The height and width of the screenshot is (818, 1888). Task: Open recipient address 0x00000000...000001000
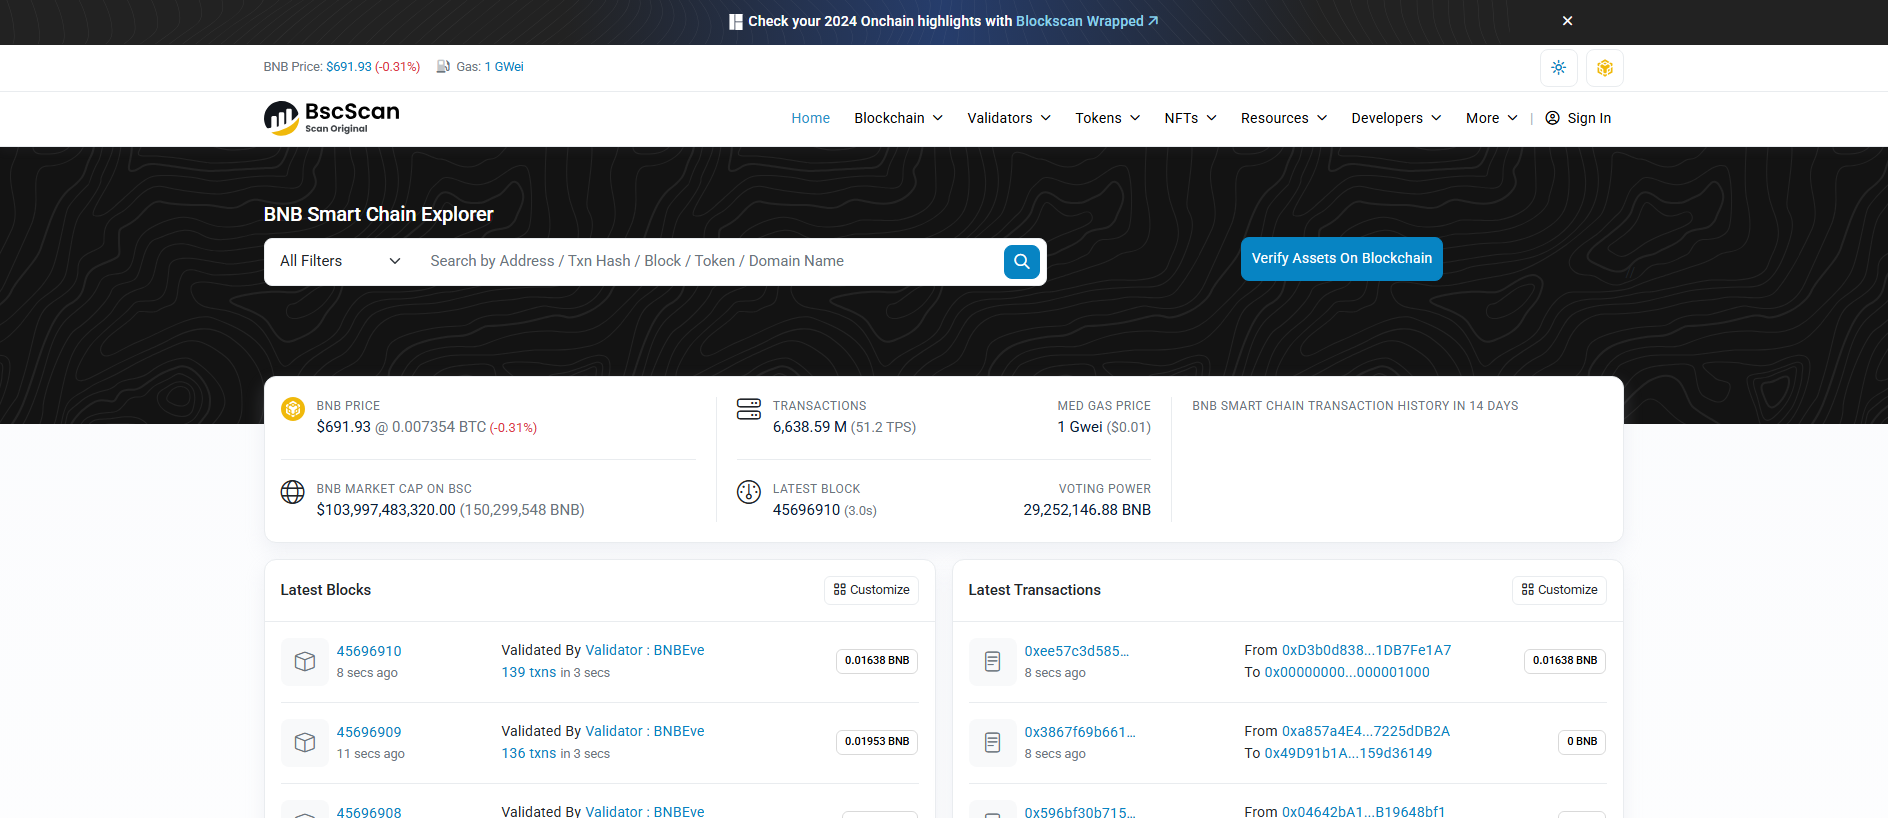[1347, 672]
